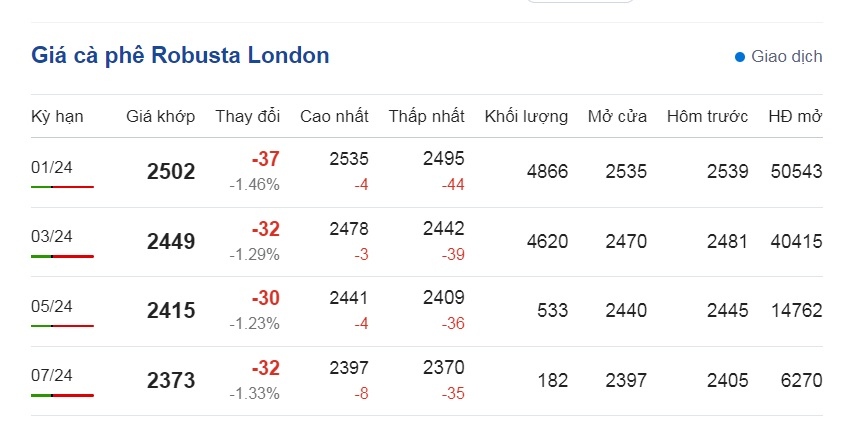Click the Khối lượng column header
857x436 pixels.
coord(526,116)
